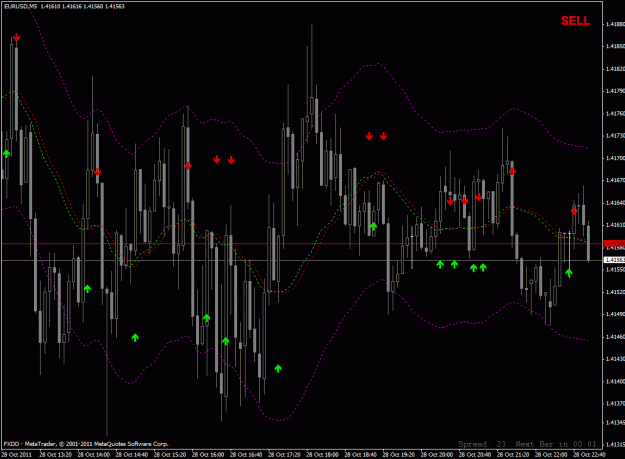
Task: Click the 1.41430 price scale label
Action: 615,359
